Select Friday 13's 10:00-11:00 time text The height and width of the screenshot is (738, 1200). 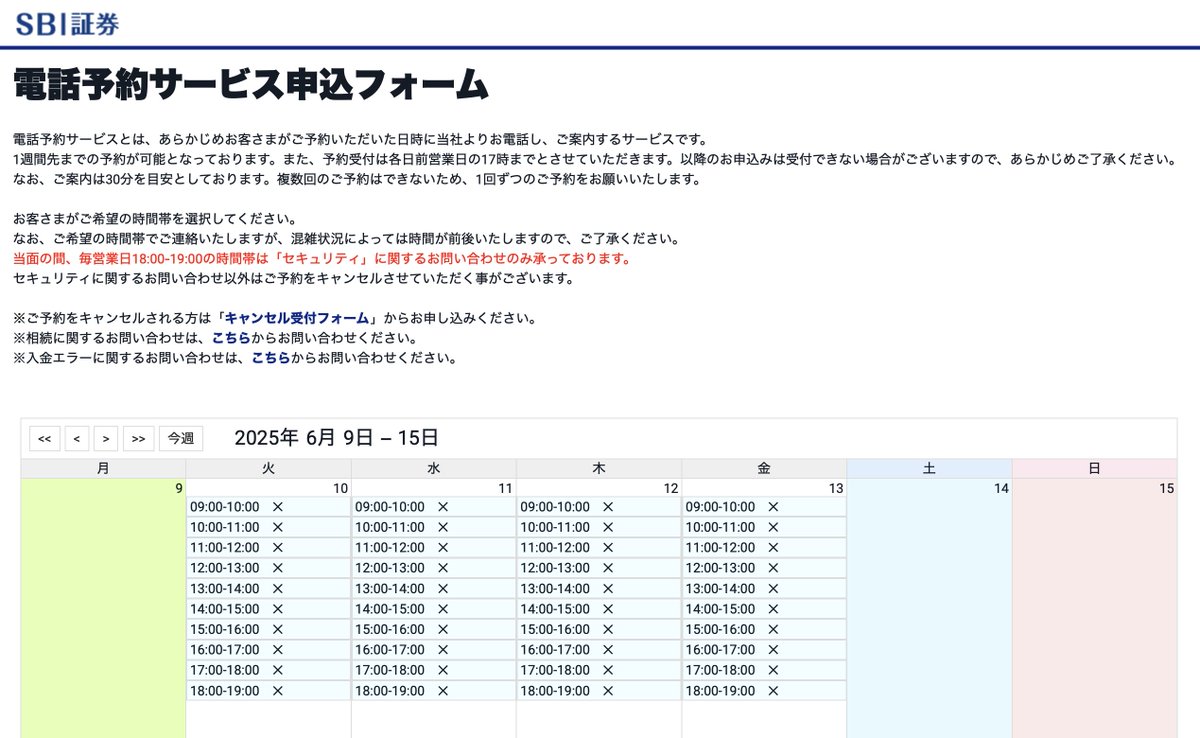point(720,527)
